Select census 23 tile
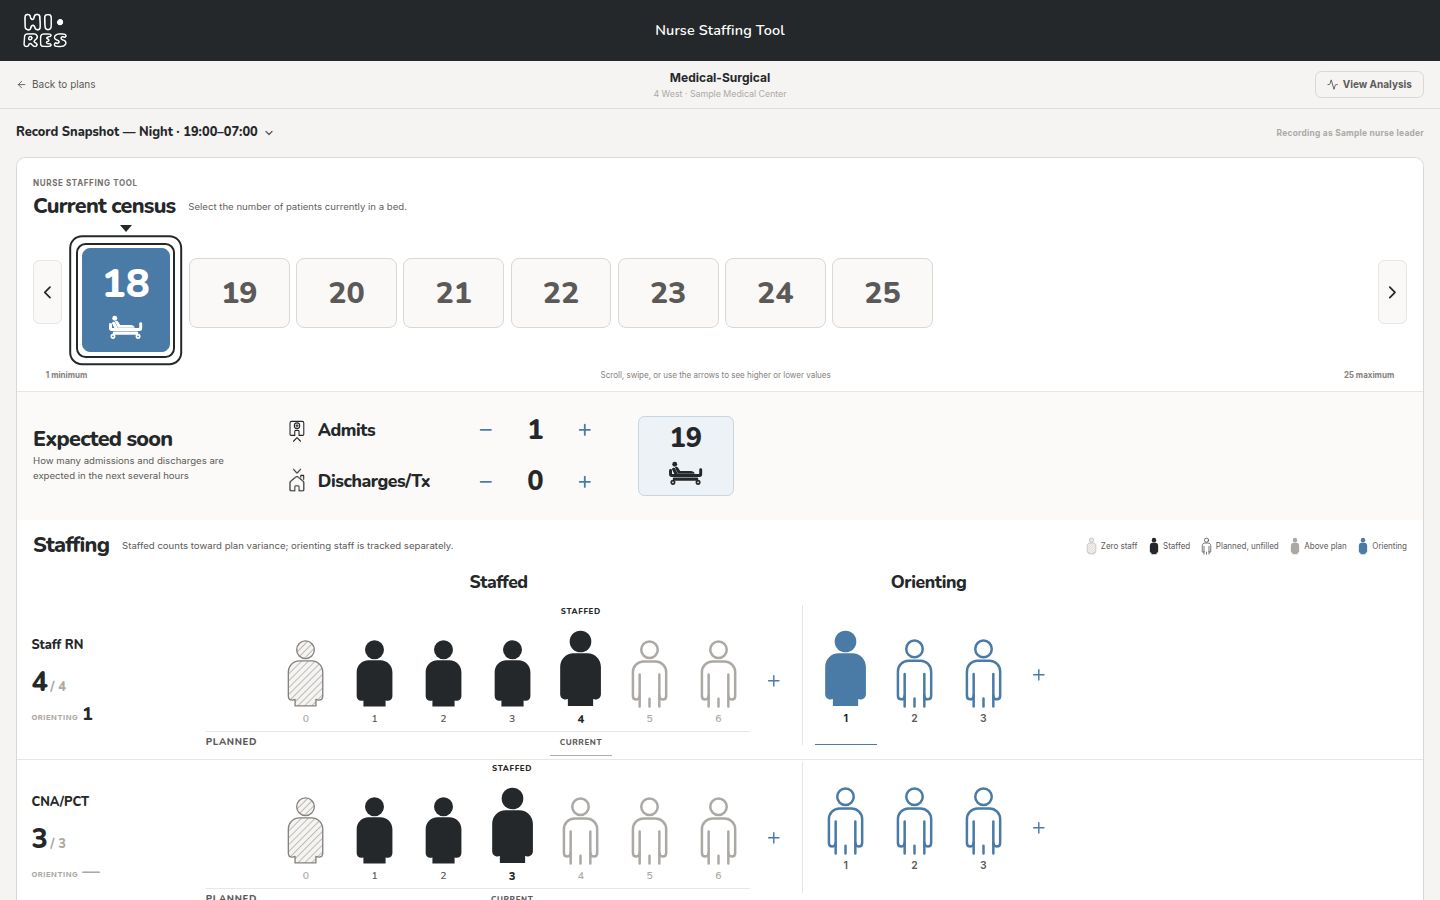Screen dimensions: 1440x900 click(x=668, y=293)
